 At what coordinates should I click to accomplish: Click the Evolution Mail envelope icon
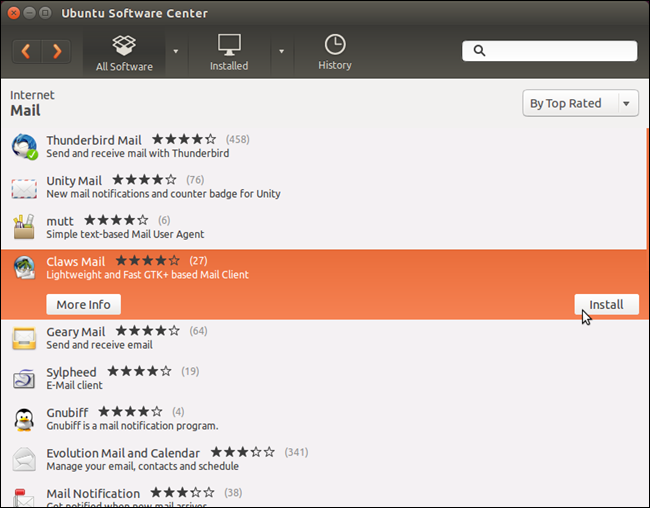point(24,459)
